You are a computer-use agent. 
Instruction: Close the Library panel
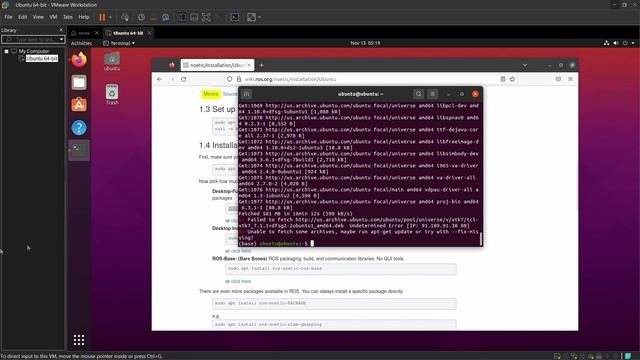pyautogui.click(x=61, y=30)
